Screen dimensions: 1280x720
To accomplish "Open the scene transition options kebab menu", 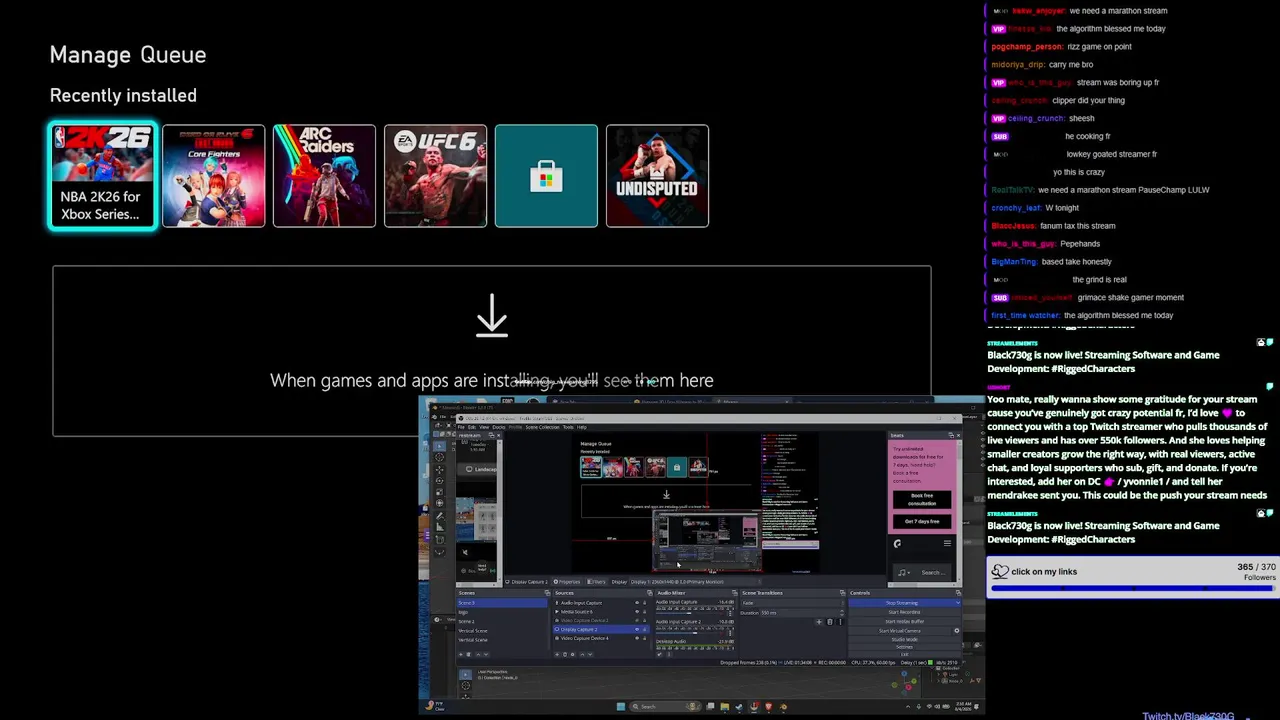I will click(840, 622).
